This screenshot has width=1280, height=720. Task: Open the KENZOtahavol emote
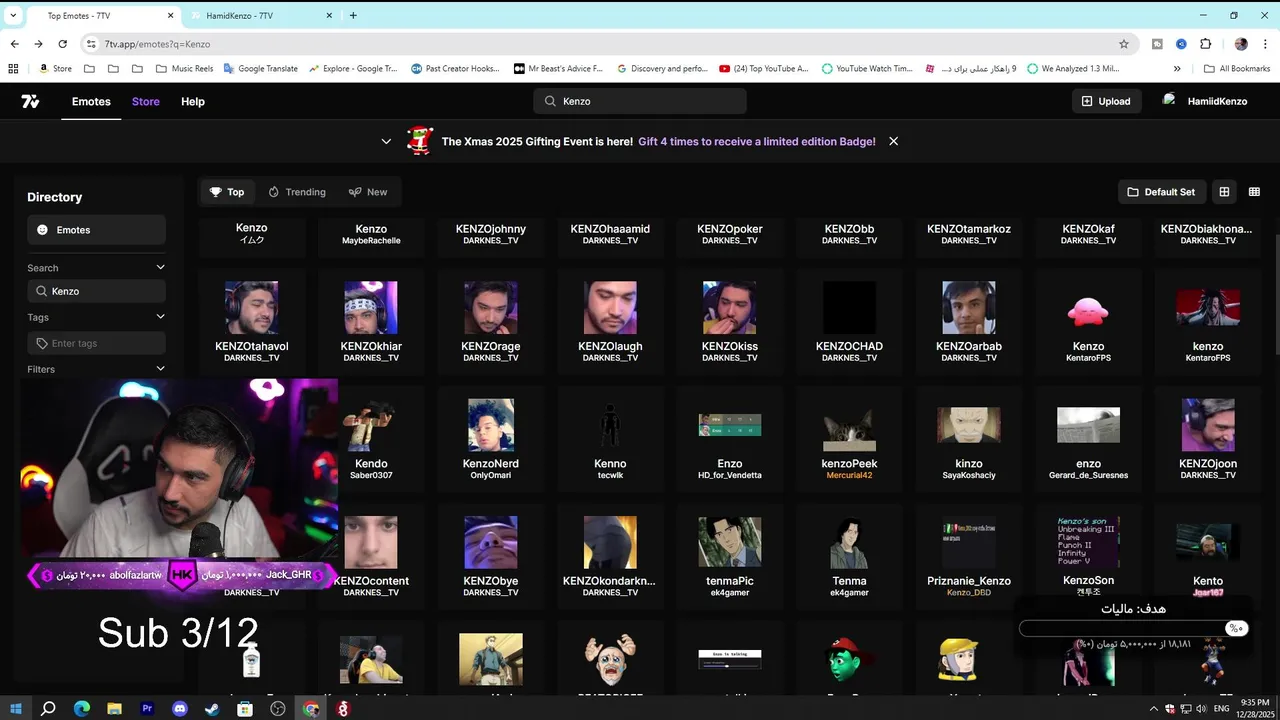pos(252,322)
